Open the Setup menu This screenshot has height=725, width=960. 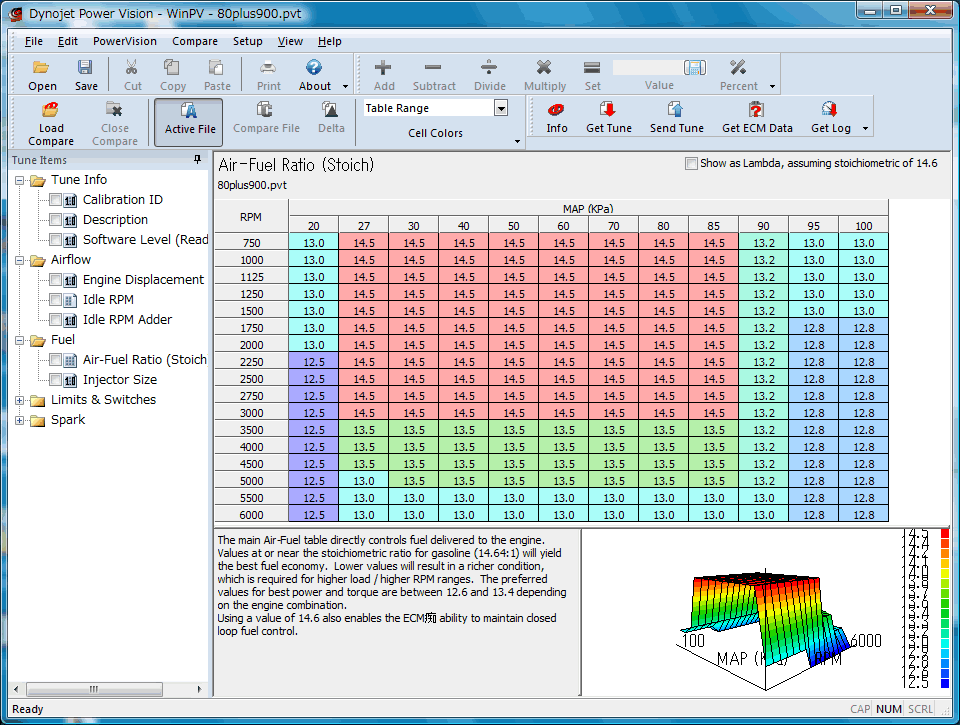(x=247, y=41)
